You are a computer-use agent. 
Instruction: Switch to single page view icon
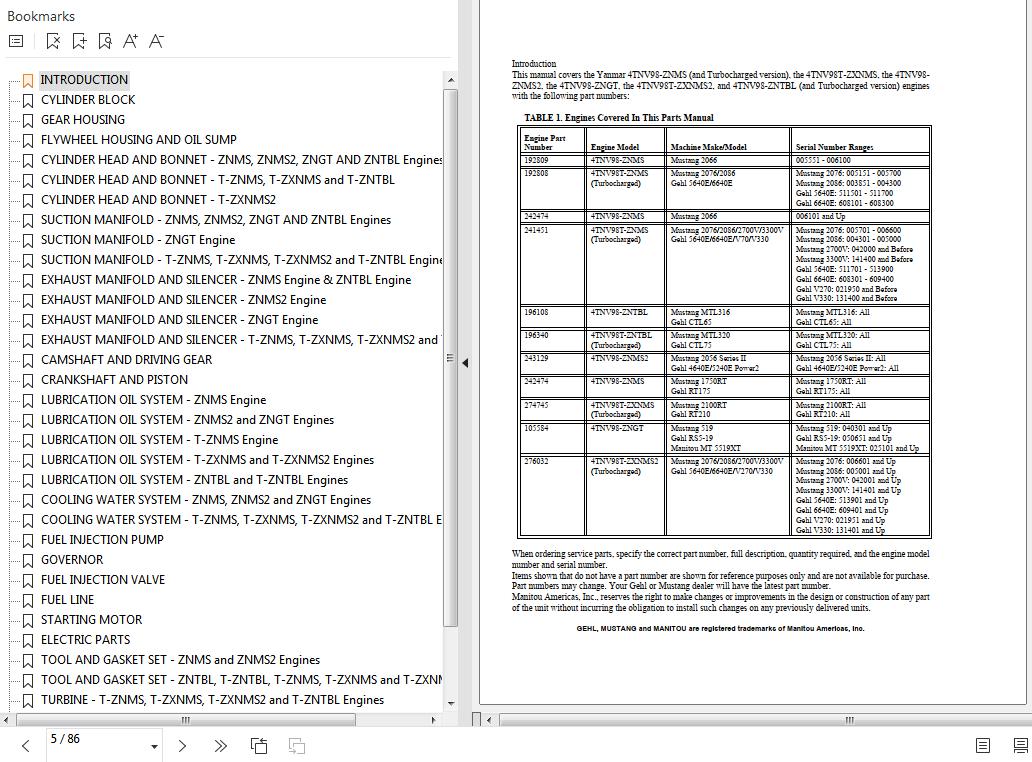pyautogui.click(x=983, y=746)
